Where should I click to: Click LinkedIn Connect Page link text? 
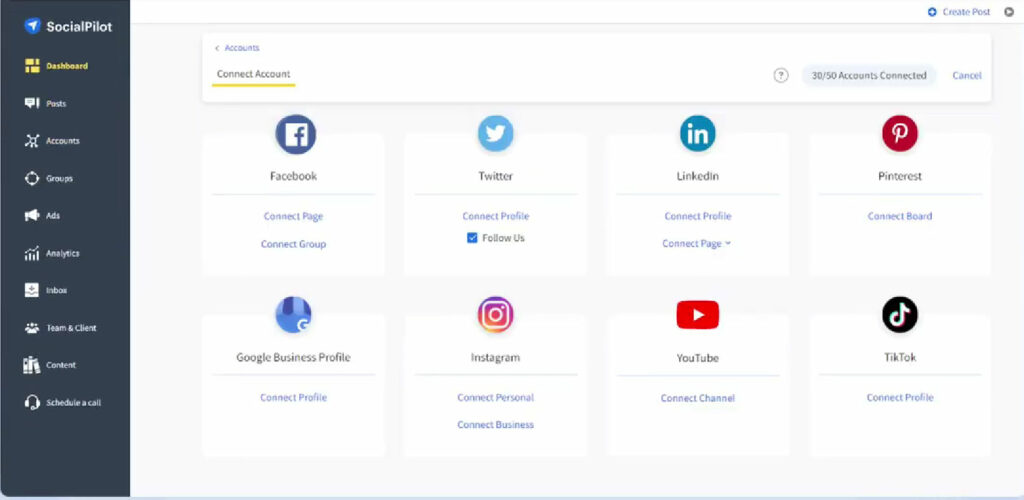point(692,243)
